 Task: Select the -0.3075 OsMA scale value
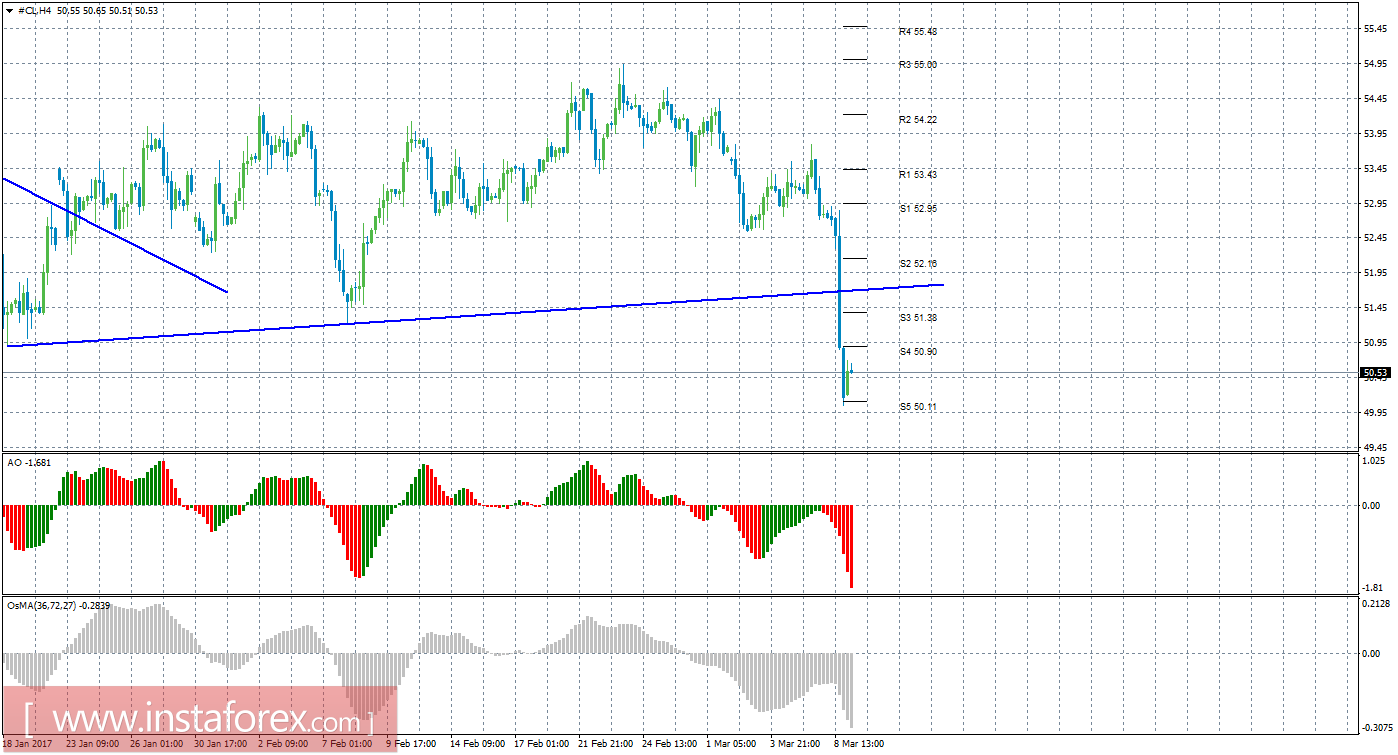point(1376,728)
